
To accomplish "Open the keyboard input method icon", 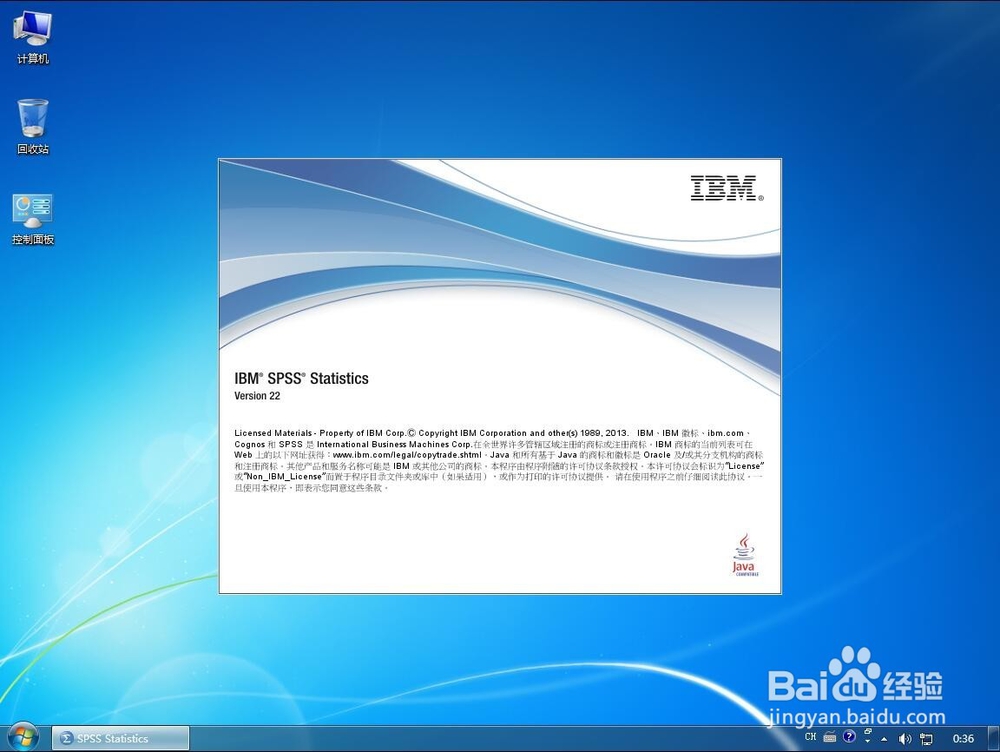I will 830,737.
